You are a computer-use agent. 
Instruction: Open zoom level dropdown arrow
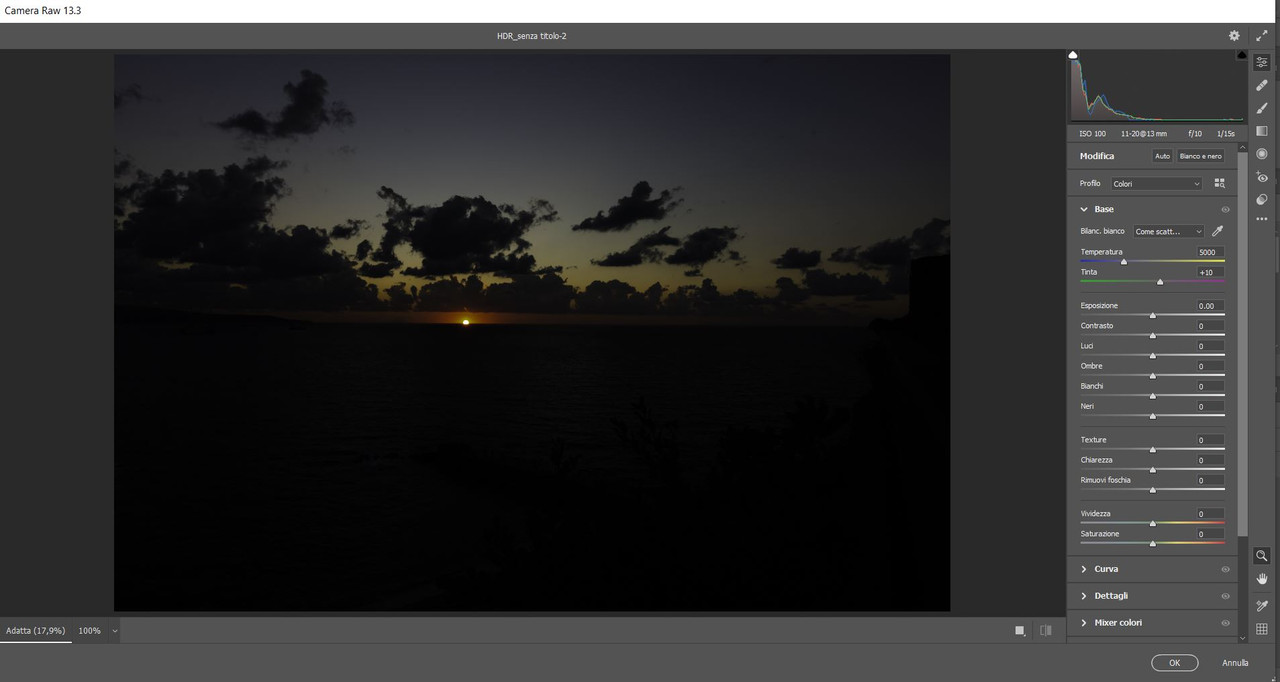(115, 631)
